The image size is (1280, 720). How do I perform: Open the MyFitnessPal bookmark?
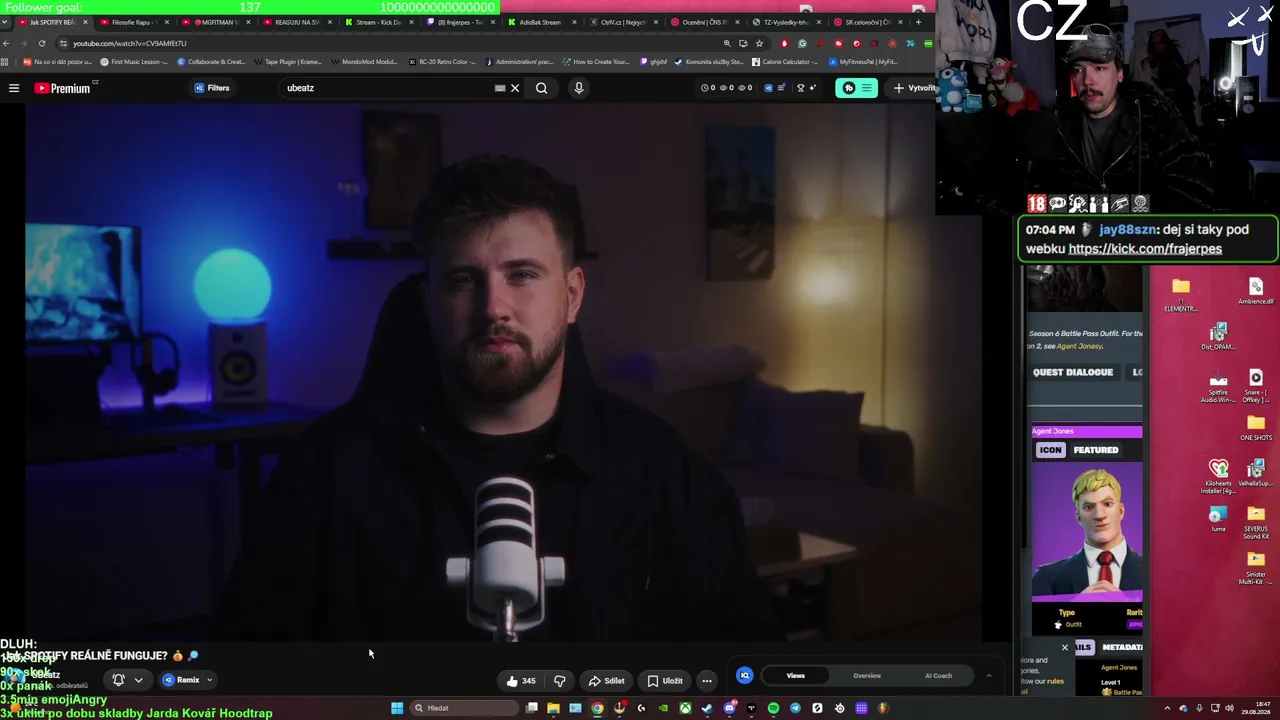coord(863,62)
